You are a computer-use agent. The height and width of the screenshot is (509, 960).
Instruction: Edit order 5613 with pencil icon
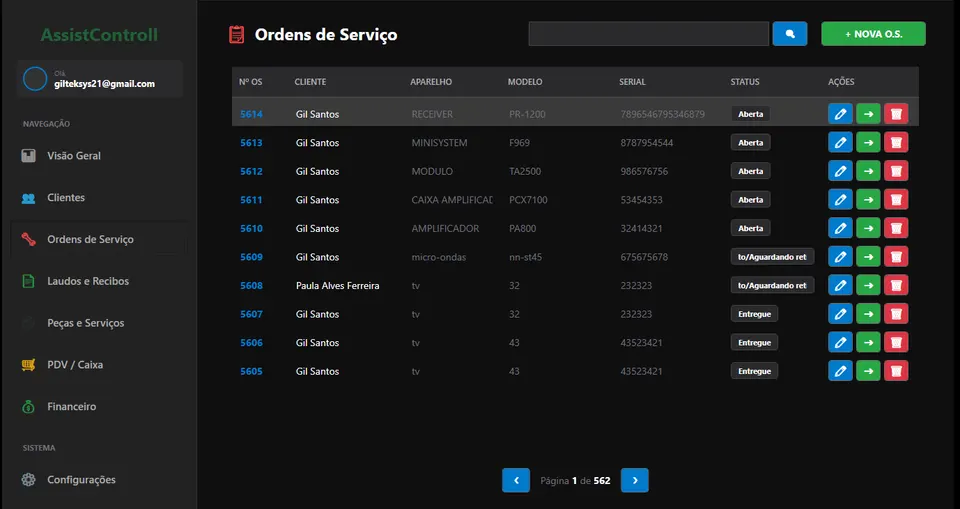tap(840, 143)
